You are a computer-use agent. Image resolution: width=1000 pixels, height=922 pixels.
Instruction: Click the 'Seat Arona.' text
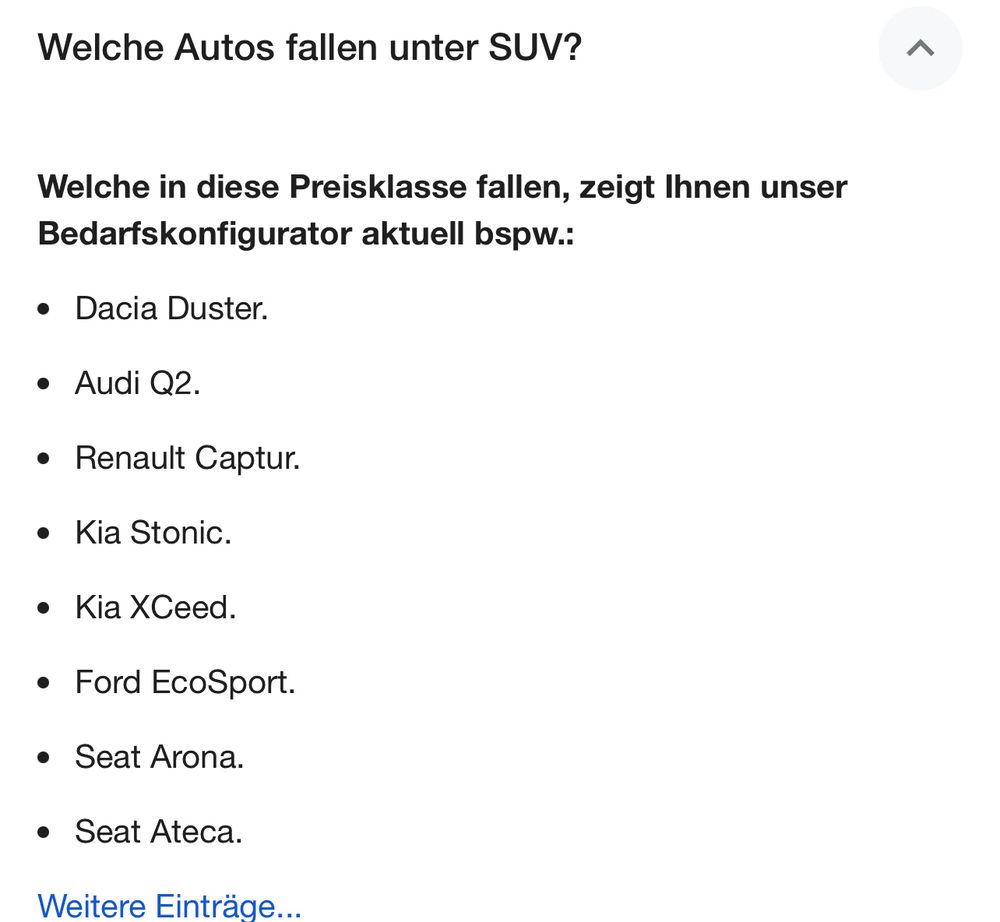[x=159, y=757]
